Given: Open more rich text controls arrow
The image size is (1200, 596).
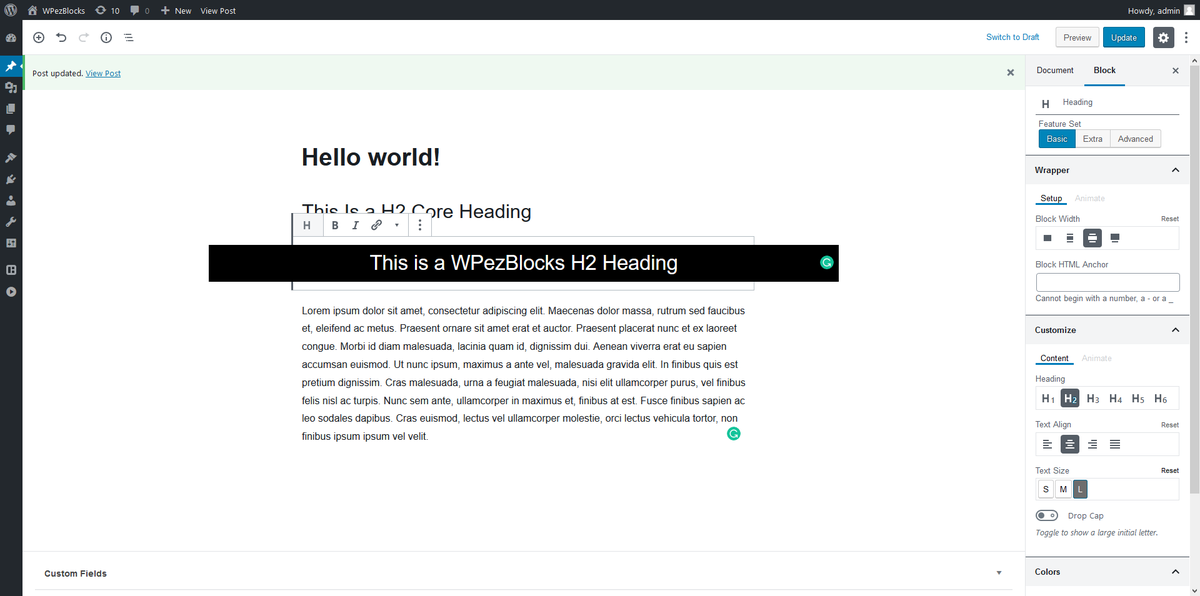Looking at the screenshot, I should tap(396, 225).
